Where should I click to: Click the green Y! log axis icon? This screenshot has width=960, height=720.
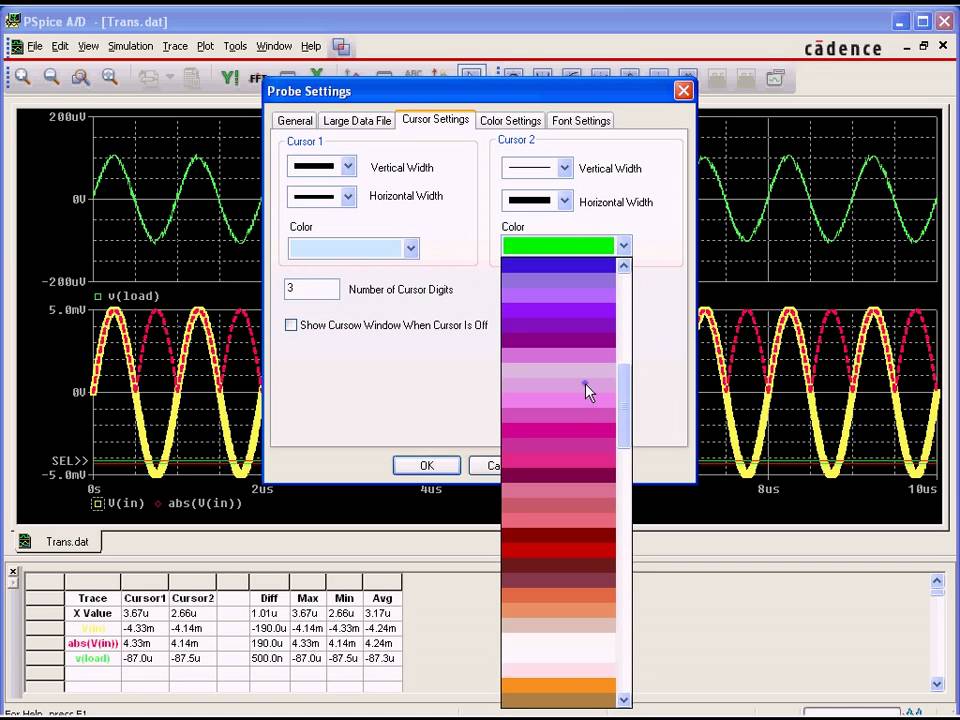(230, 77)
